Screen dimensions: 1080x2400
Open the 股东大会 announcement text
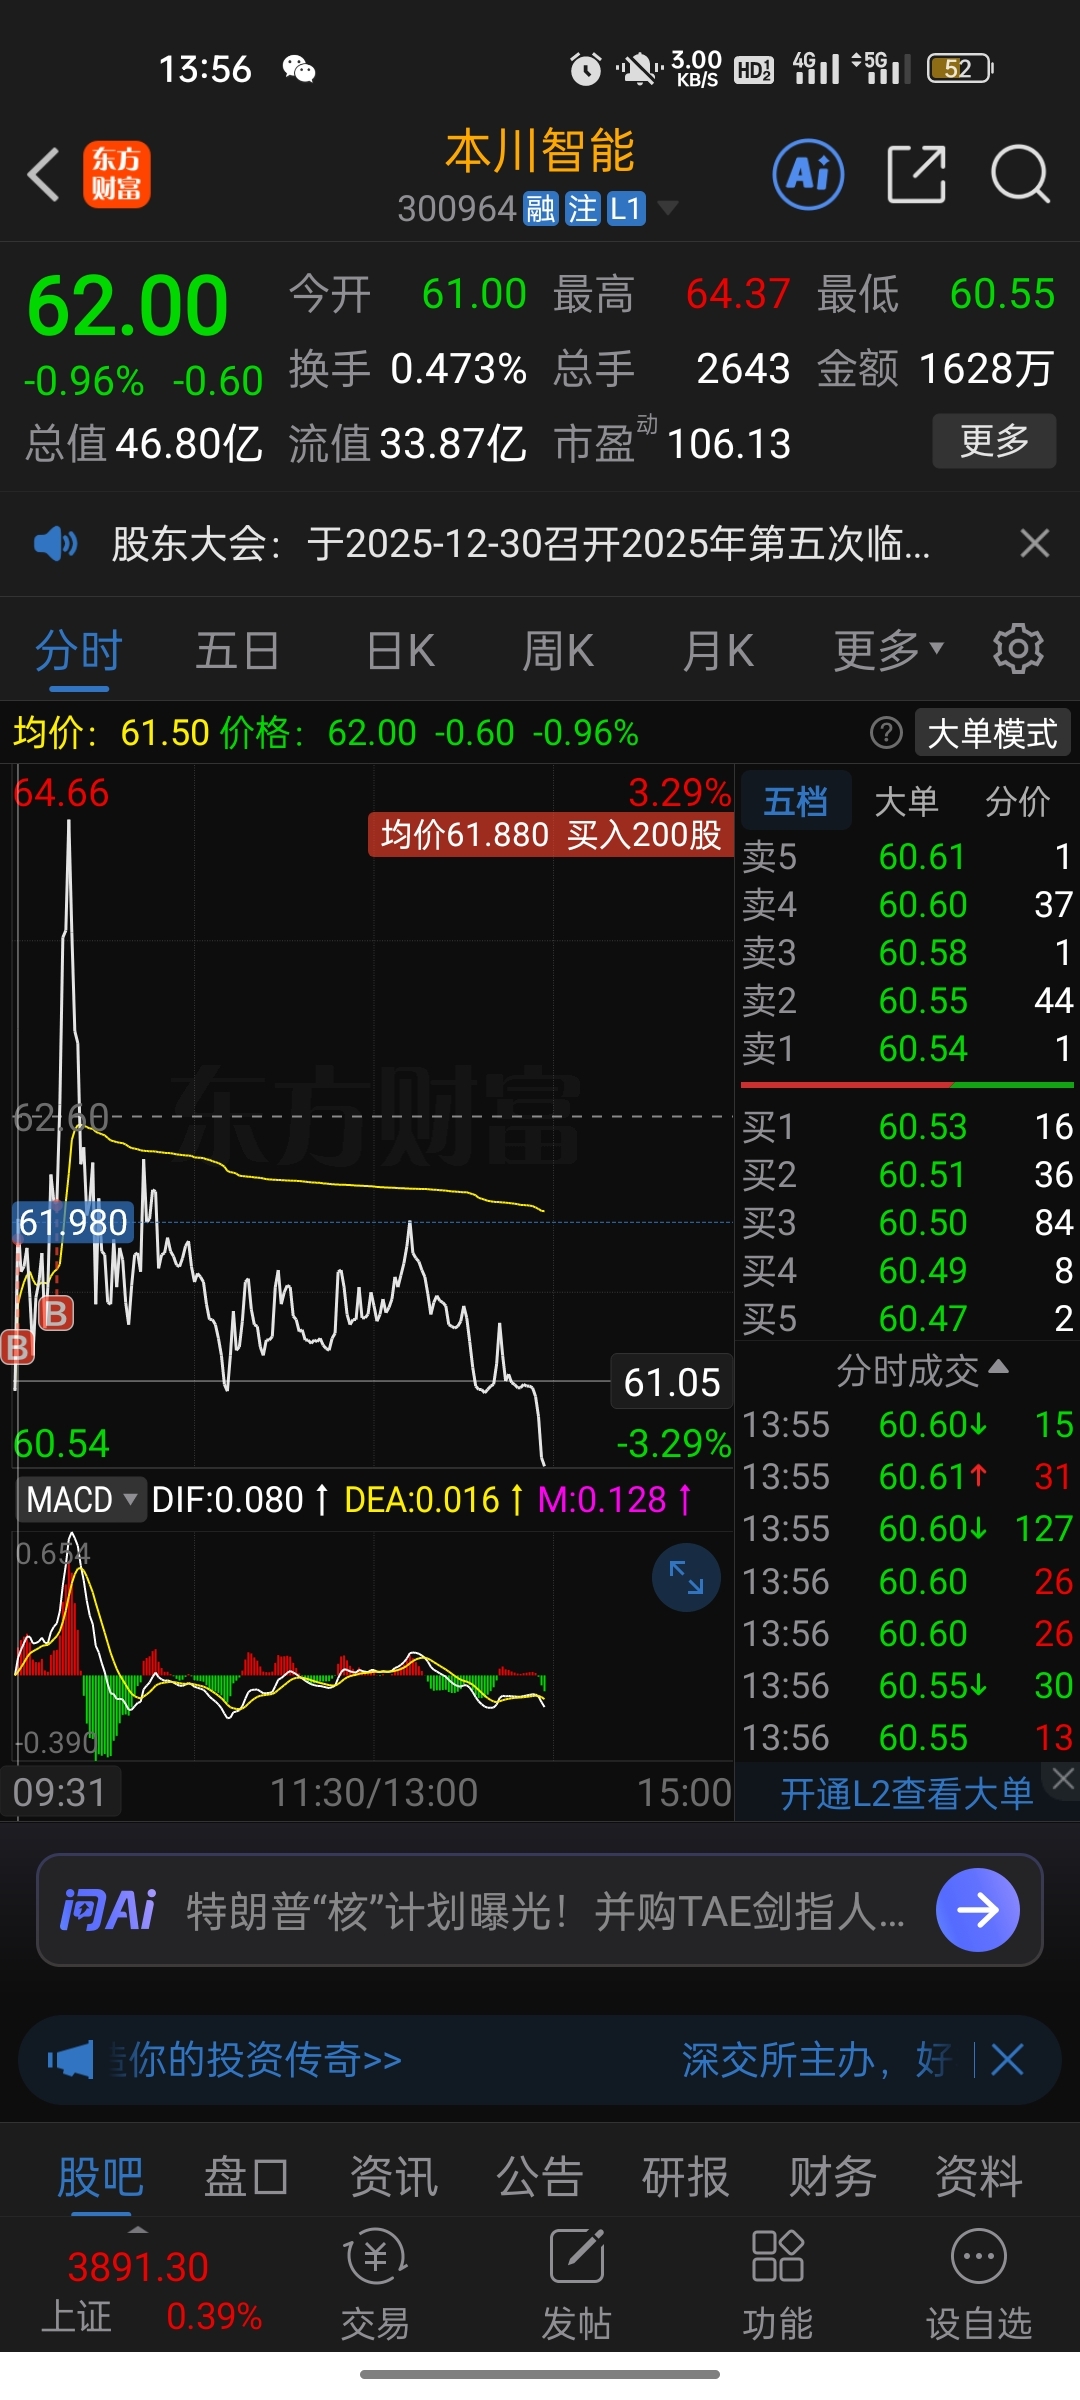(520, 544)
